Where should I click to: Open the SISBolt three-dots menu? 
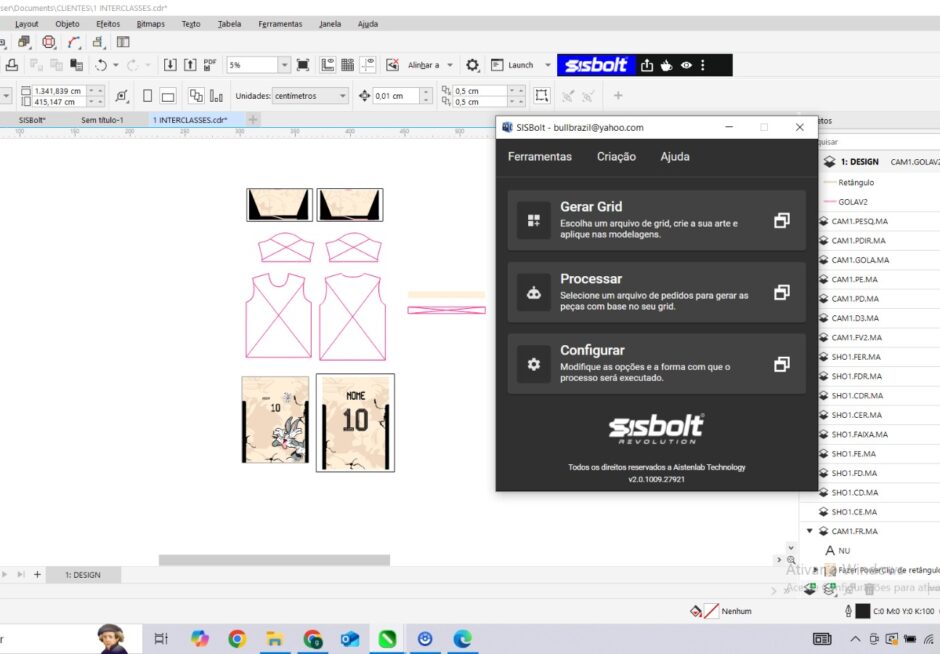coord(703,65)
